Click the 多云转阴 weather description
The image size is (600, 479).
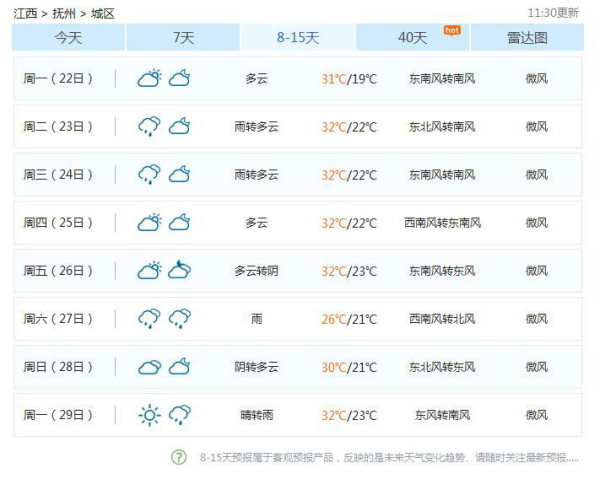click(x=256, y=271)
